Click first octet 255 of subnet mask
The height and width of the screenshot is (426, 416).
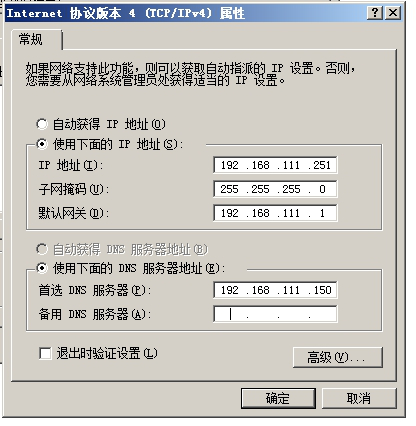click(x=229, y=189)
